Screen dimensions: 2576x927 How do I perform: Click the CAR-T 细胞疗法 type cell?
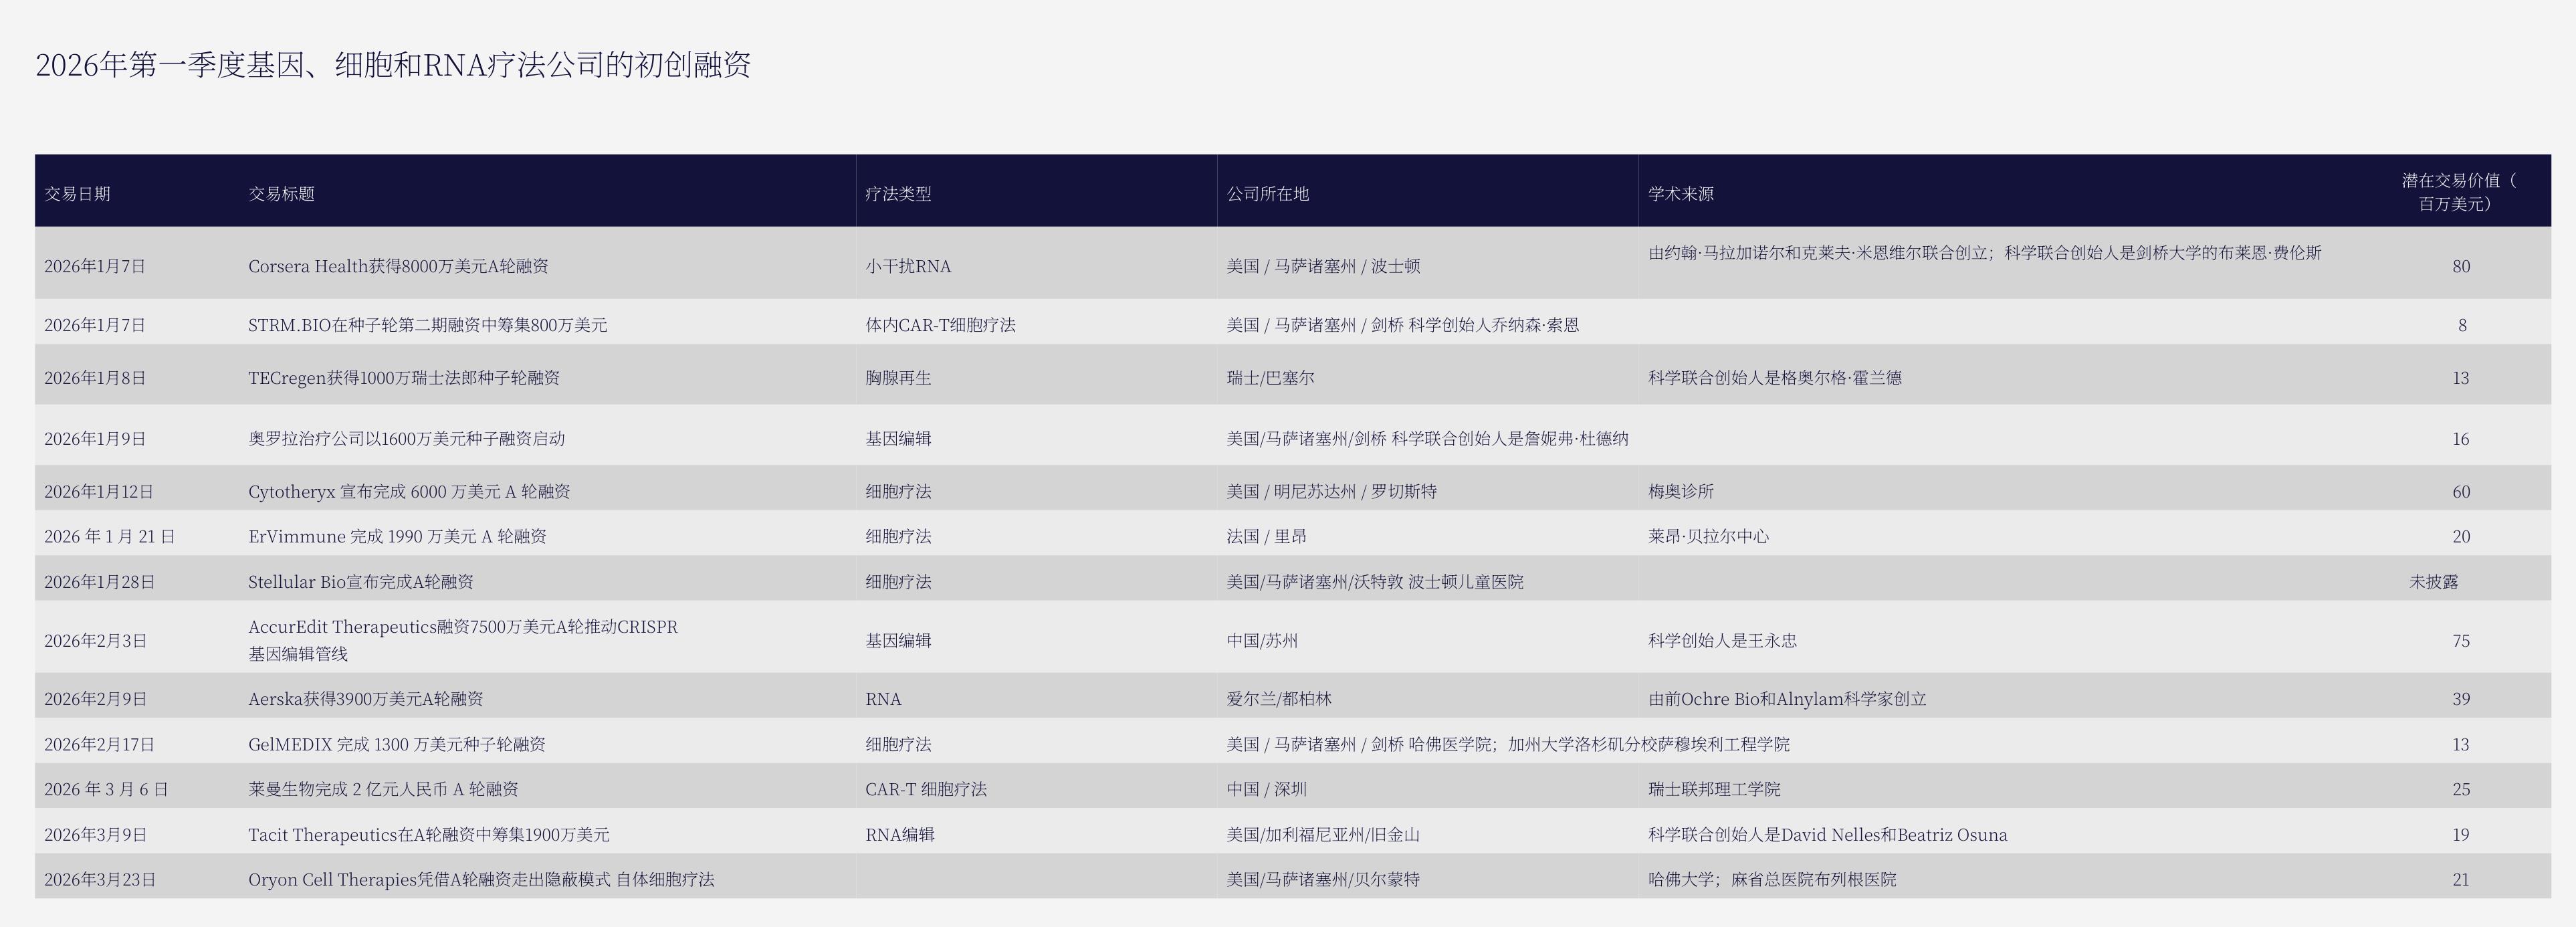(x=926, y=790)
